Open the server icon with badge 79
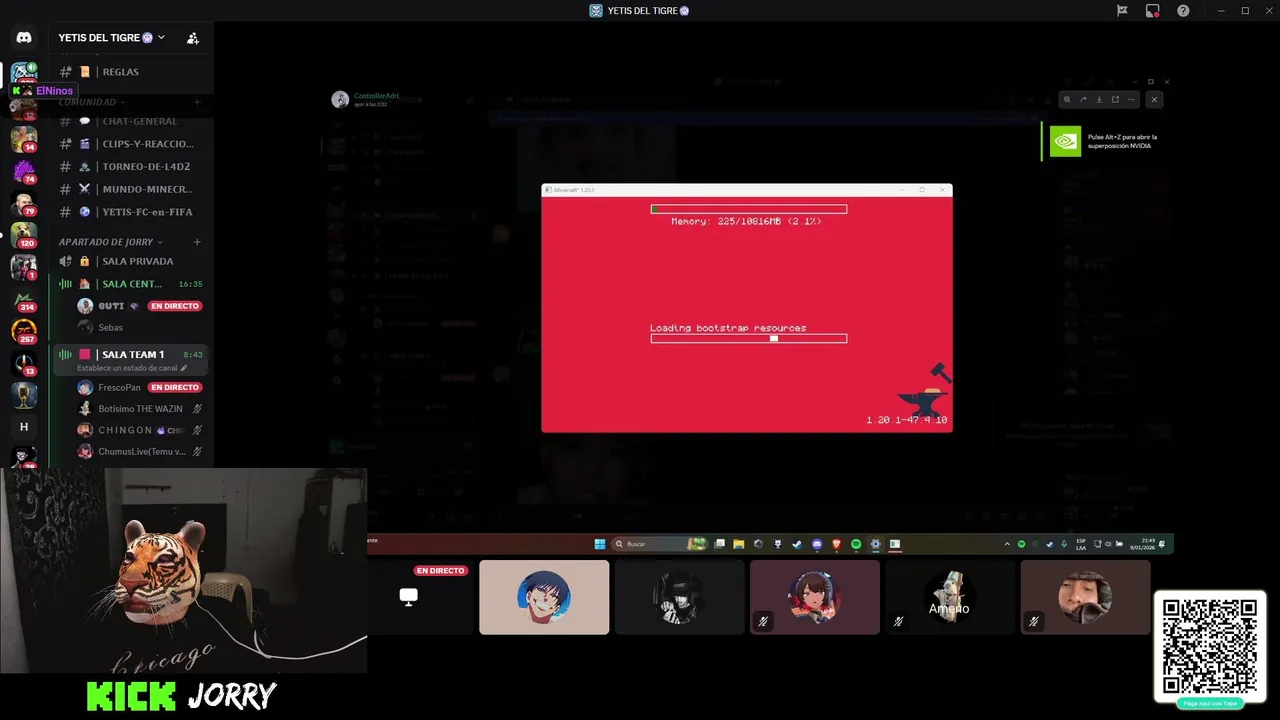This screenshot has width=1280, height=720. point(24,203)
